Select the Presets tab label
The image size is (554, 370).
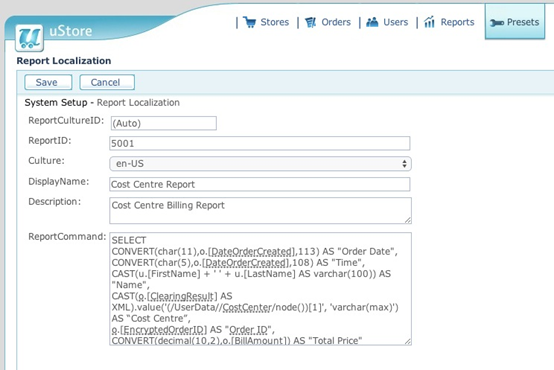tap(523, 22)
